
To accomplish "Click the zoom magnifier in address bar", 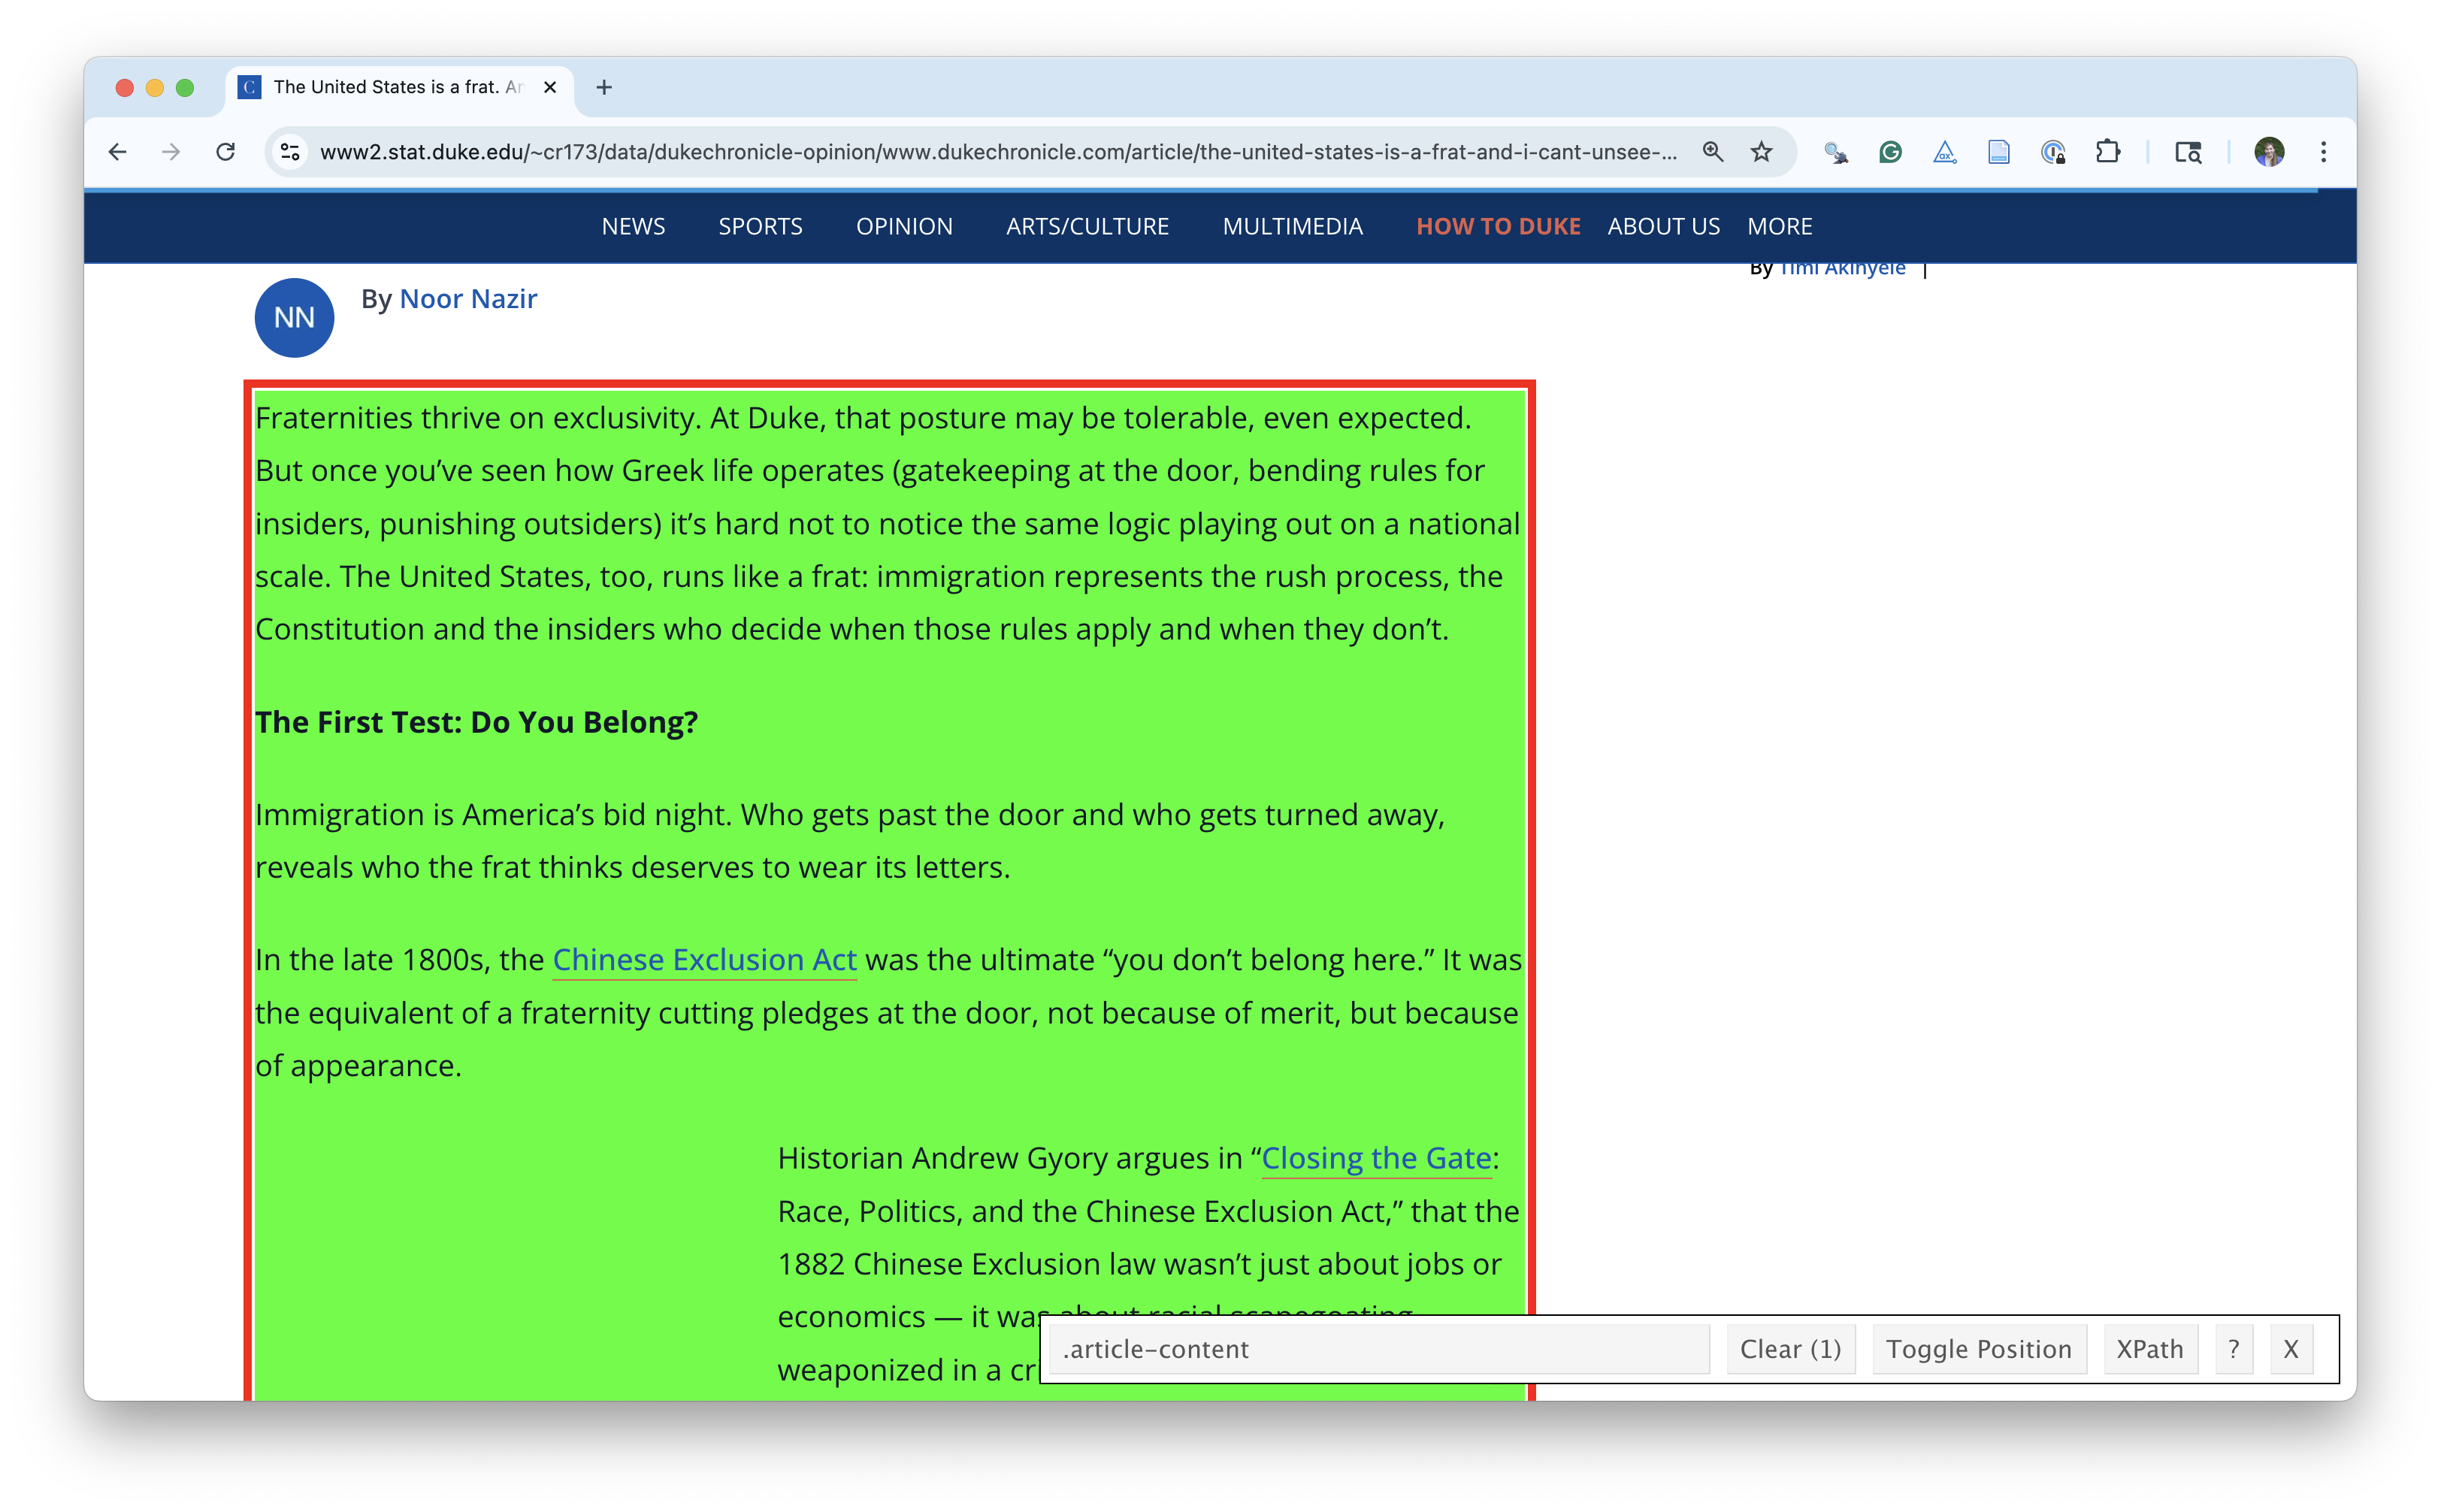I will tap(1713, 152).
